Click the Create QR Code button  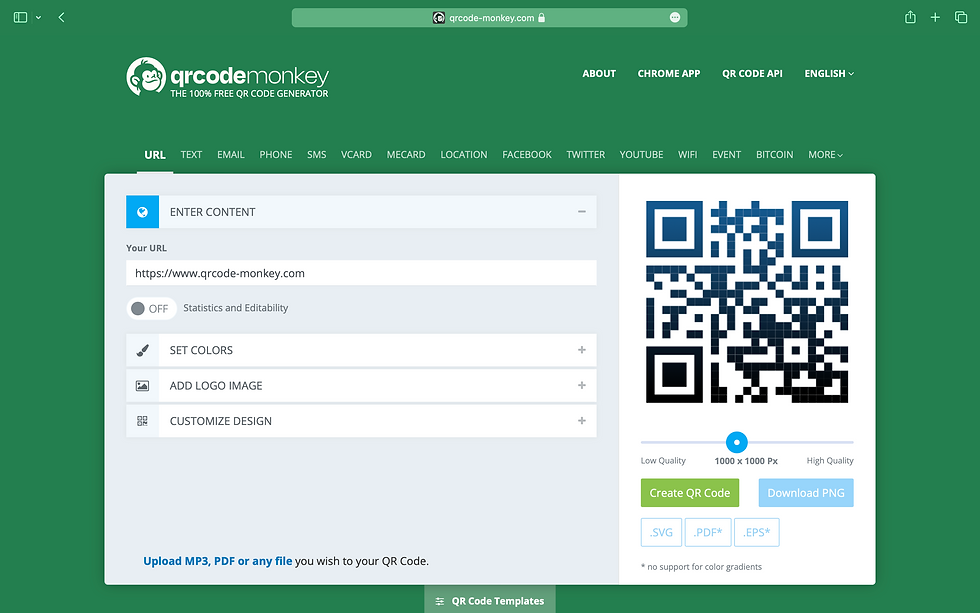point(690,493)
